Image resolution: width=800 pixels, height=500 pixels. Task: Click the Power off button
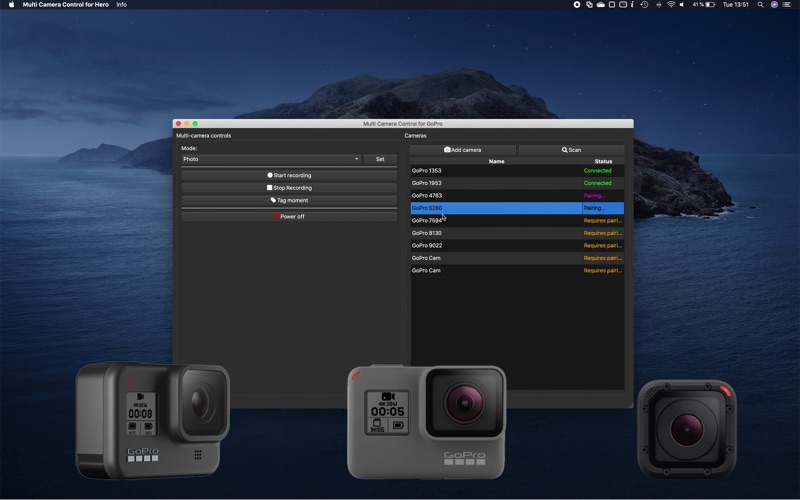click(x=289, y=216)
